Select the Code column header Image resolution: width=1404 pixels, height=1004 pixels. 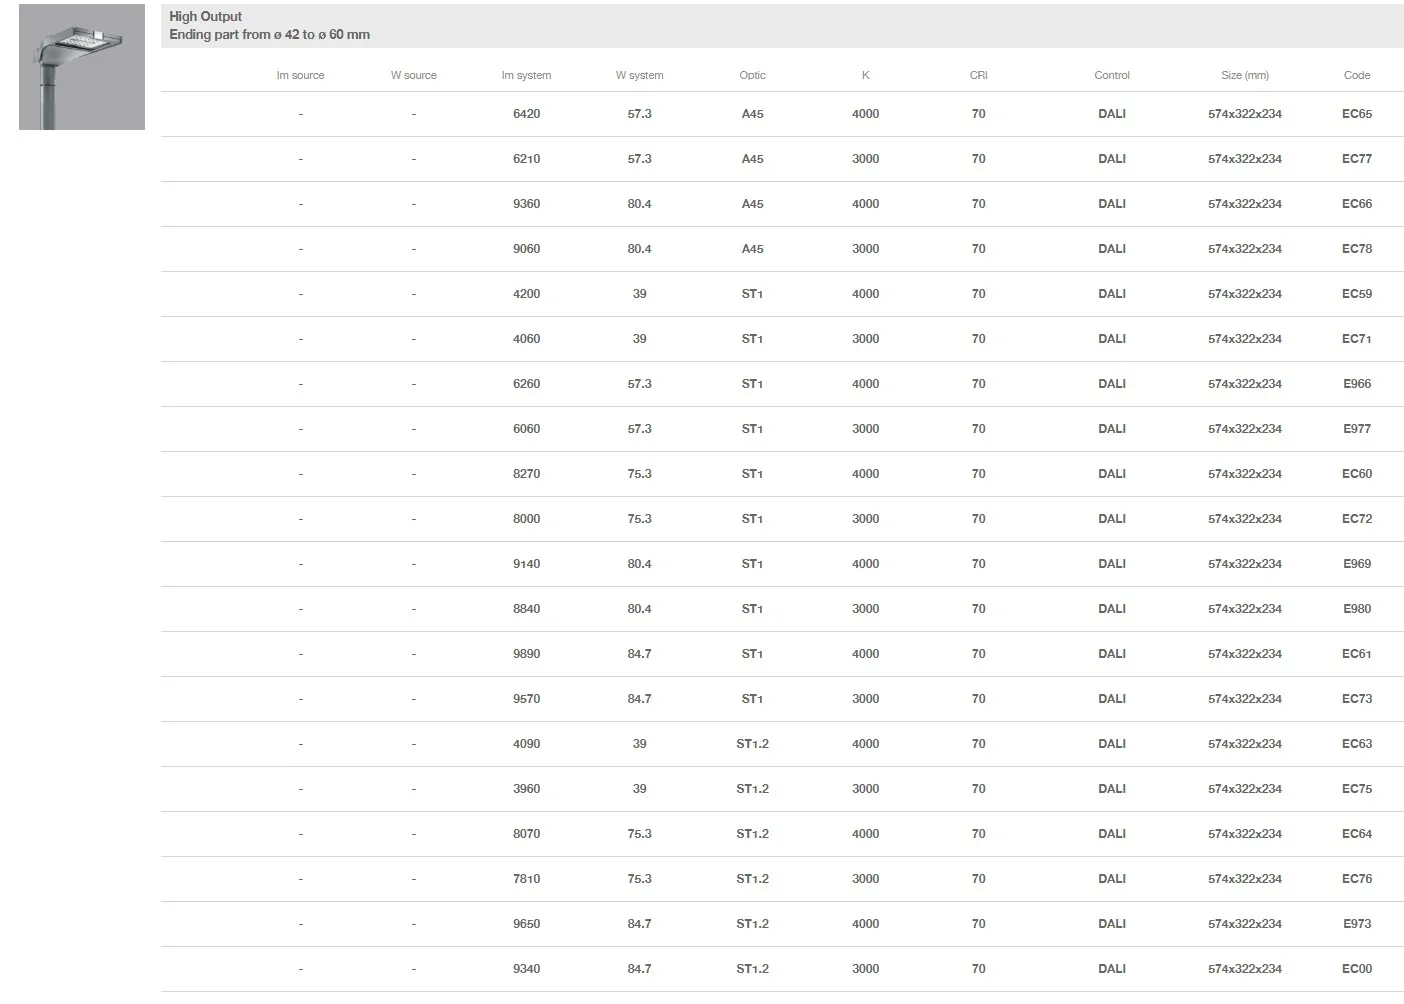pyautogui.click(x=1356, y=75)
